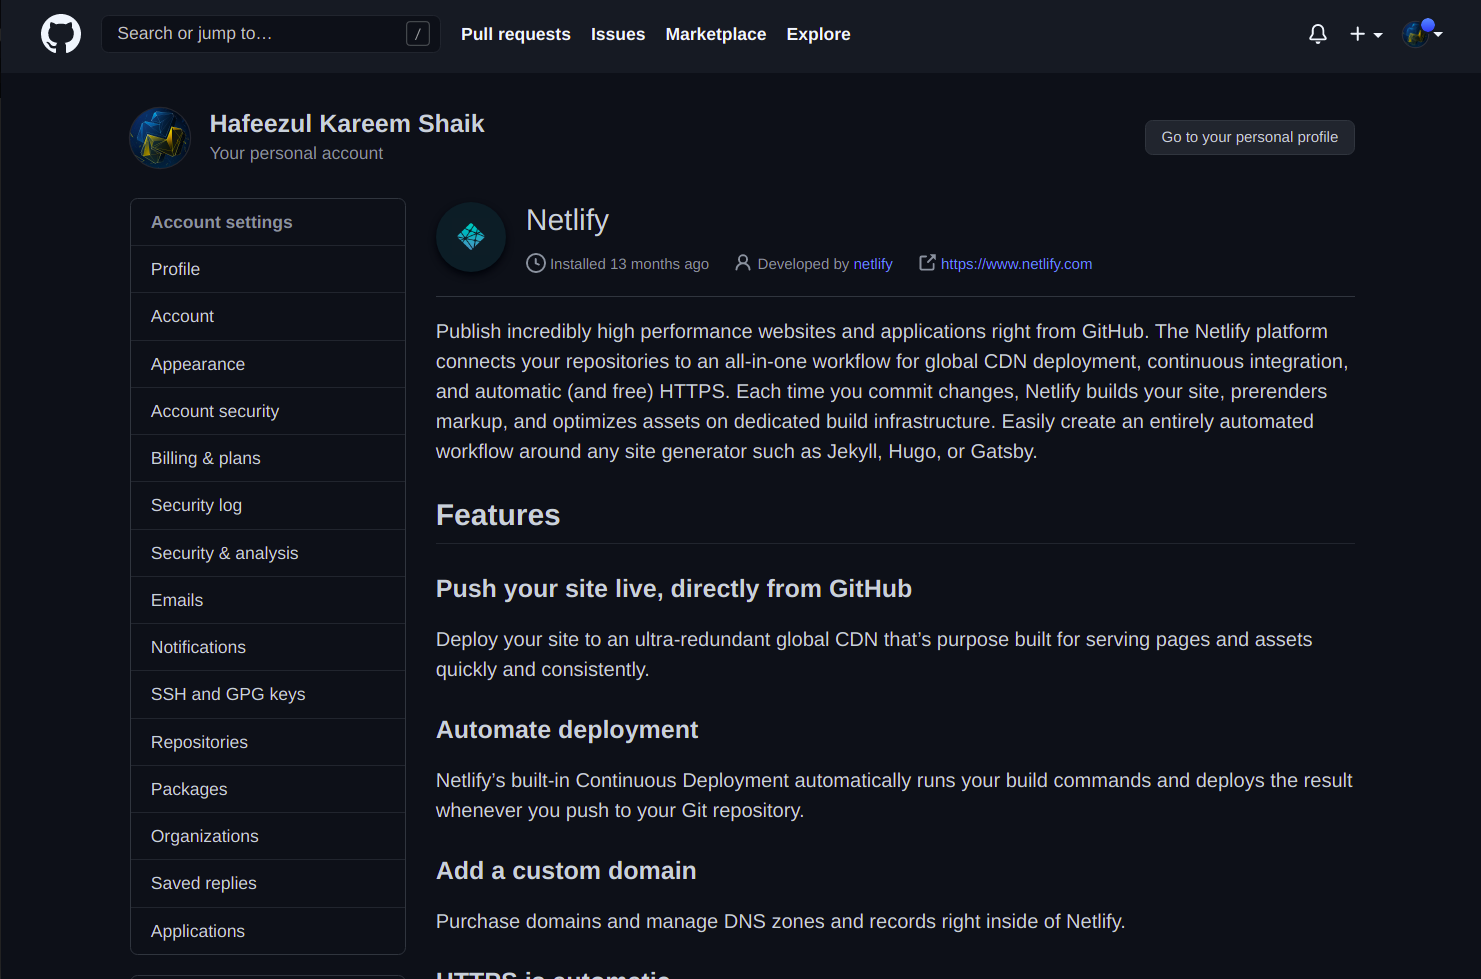
Task: Click Push your site live heading
Action: point(674,589)
